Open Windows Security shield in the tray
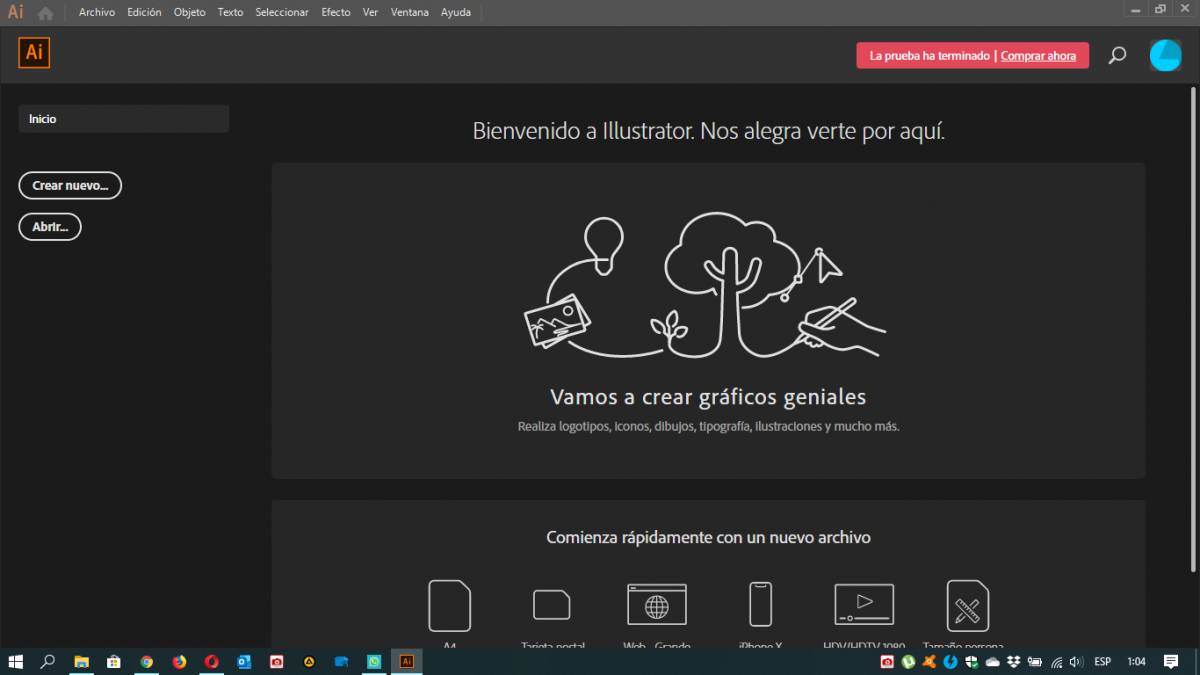This screenshot has width=1200, height=675. pyautogui.click(x=972, y=662)
